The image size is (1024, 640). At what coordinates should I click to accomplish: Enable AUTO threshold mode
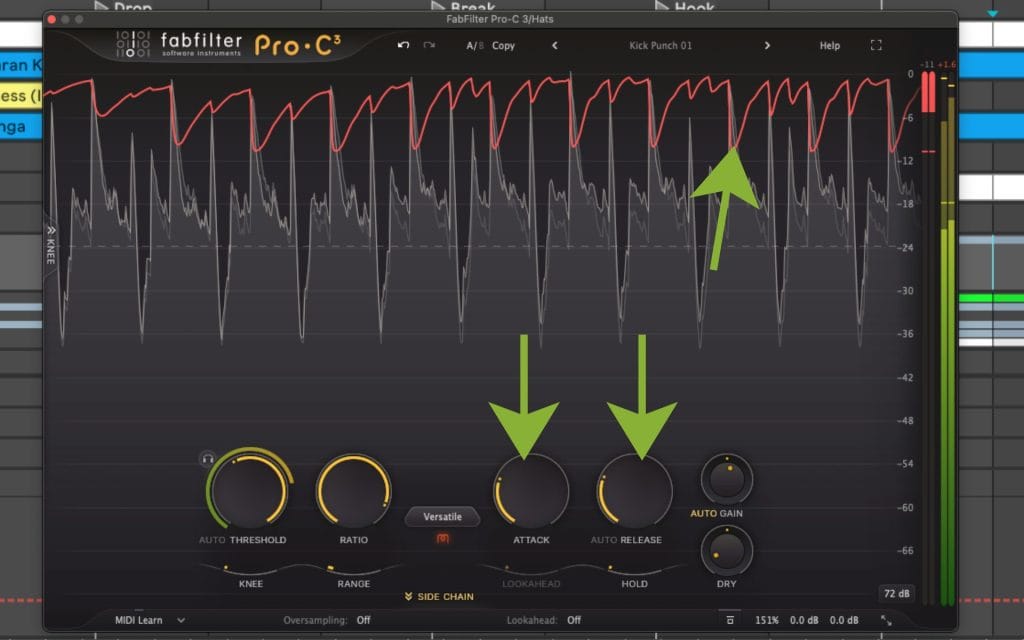pos(212,540)
